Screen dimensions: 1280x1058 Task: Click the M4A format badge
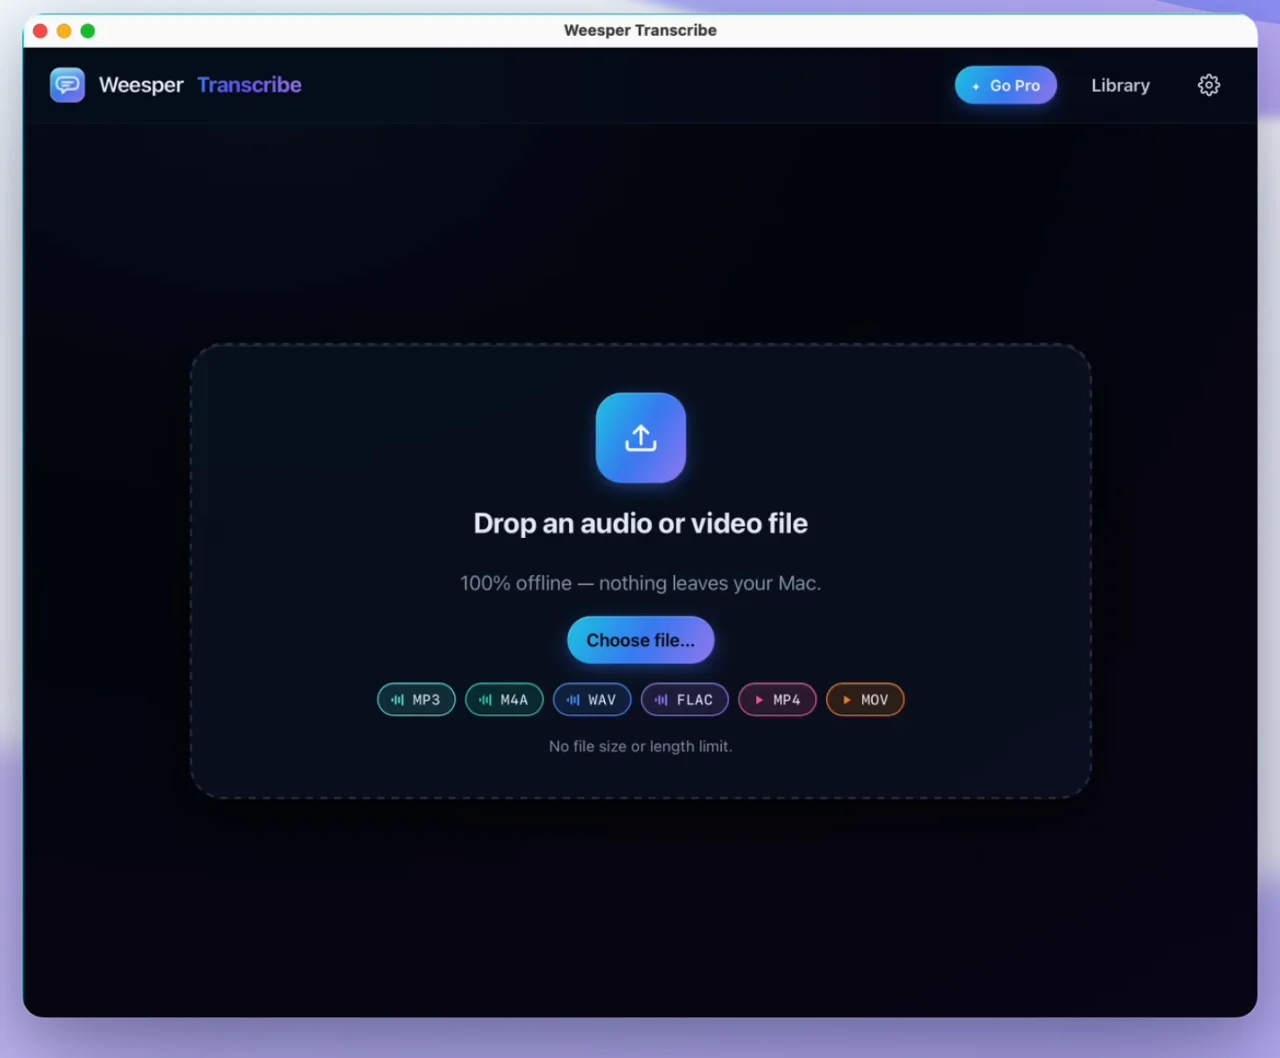(504, 700)
